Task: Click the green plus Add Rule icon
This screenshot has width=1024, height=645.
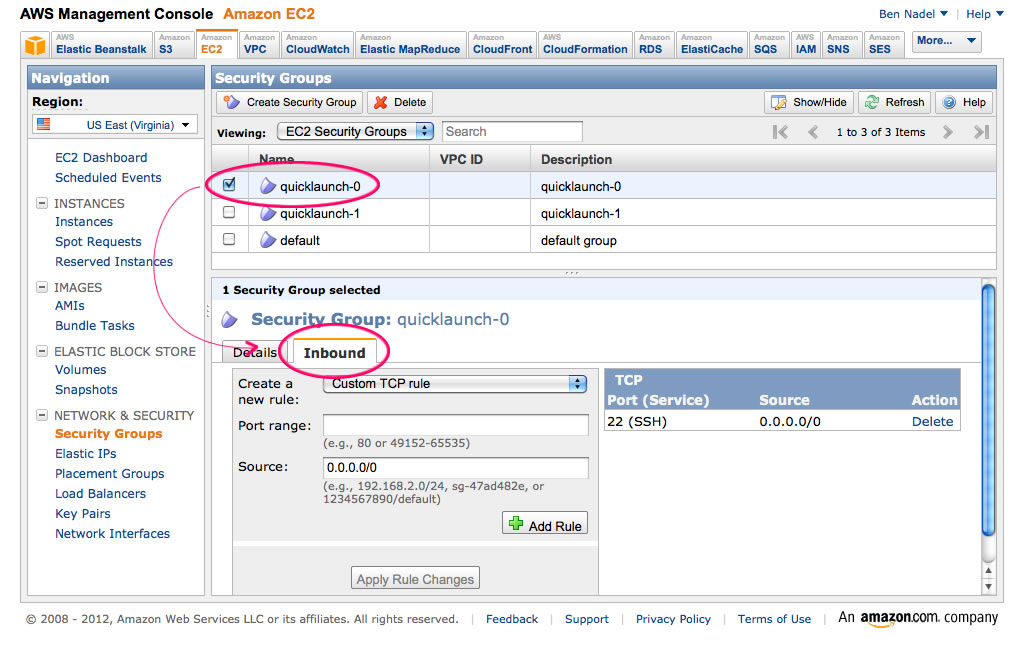Action: [x=516, y=524]
